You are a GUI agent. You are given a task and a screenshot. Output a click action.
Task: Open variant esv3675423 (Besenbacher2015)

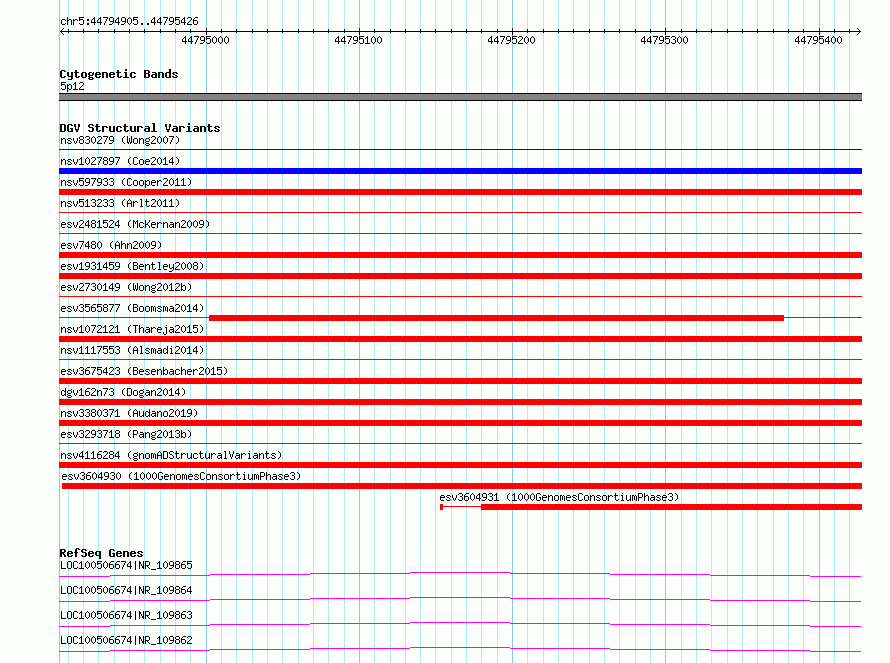tap(144, 371)
